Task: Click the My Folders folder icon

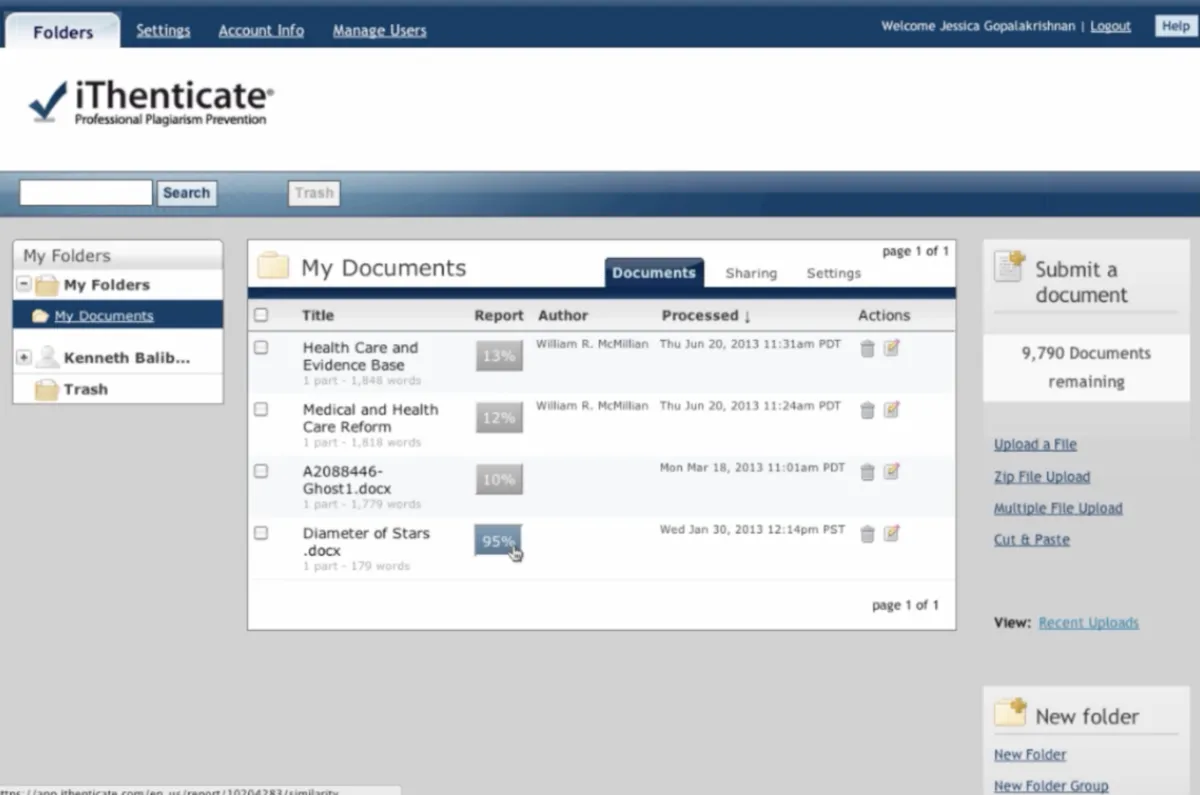Action: coord(47,285)
